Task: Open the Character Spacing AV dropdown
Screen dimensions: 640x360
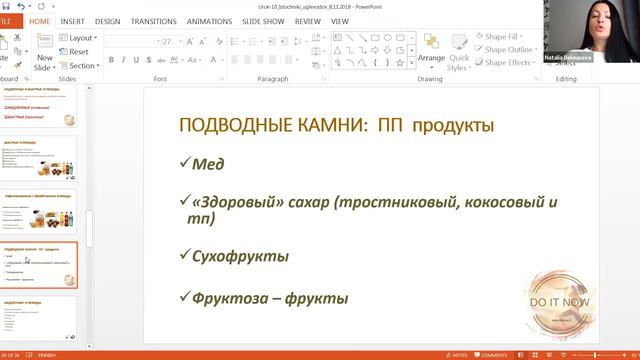Action: [176, 60]
